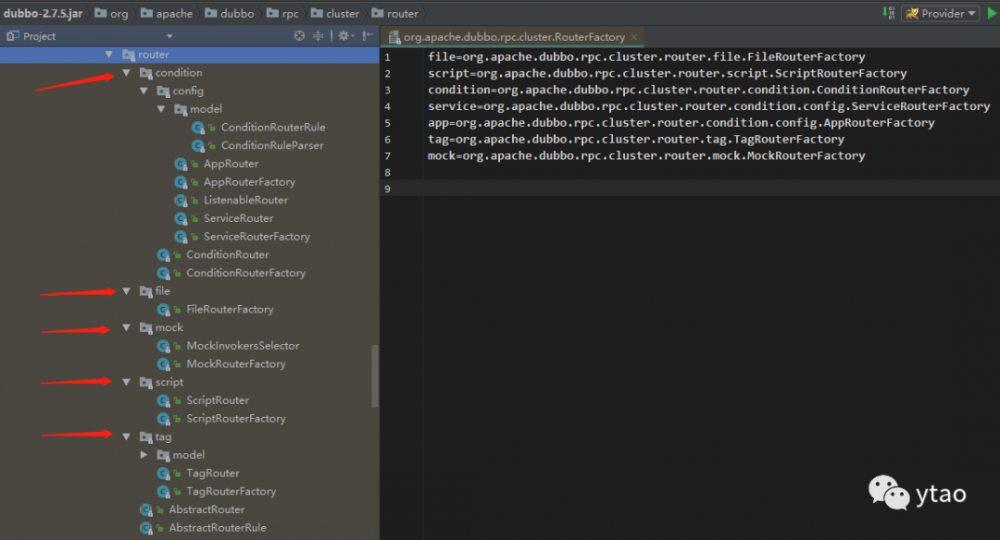Screen dimensions: 1000x540
Task: Collapse the condition package folder
Action: click(127, 73)
